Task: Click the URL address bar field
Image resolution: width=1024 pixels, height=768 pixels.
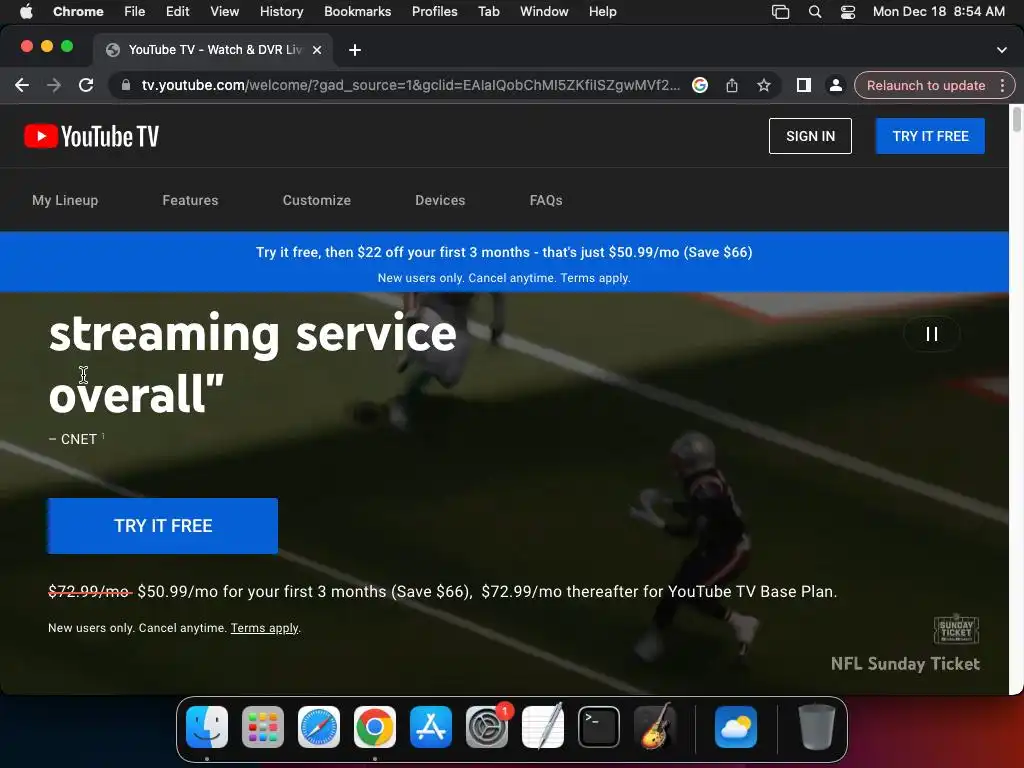Action: pyautogui.click(x=410, y=85)
